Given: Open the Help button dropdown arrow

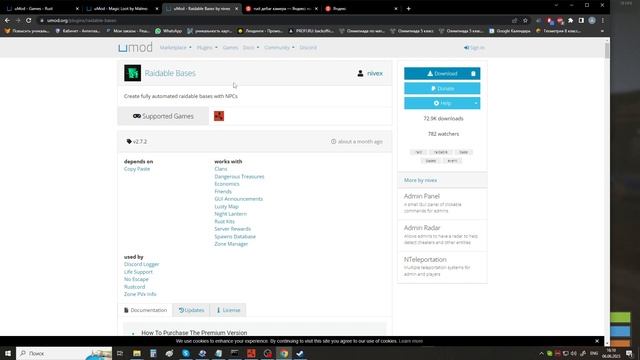Looking at the screenshot, I should [x=476, y=103].
